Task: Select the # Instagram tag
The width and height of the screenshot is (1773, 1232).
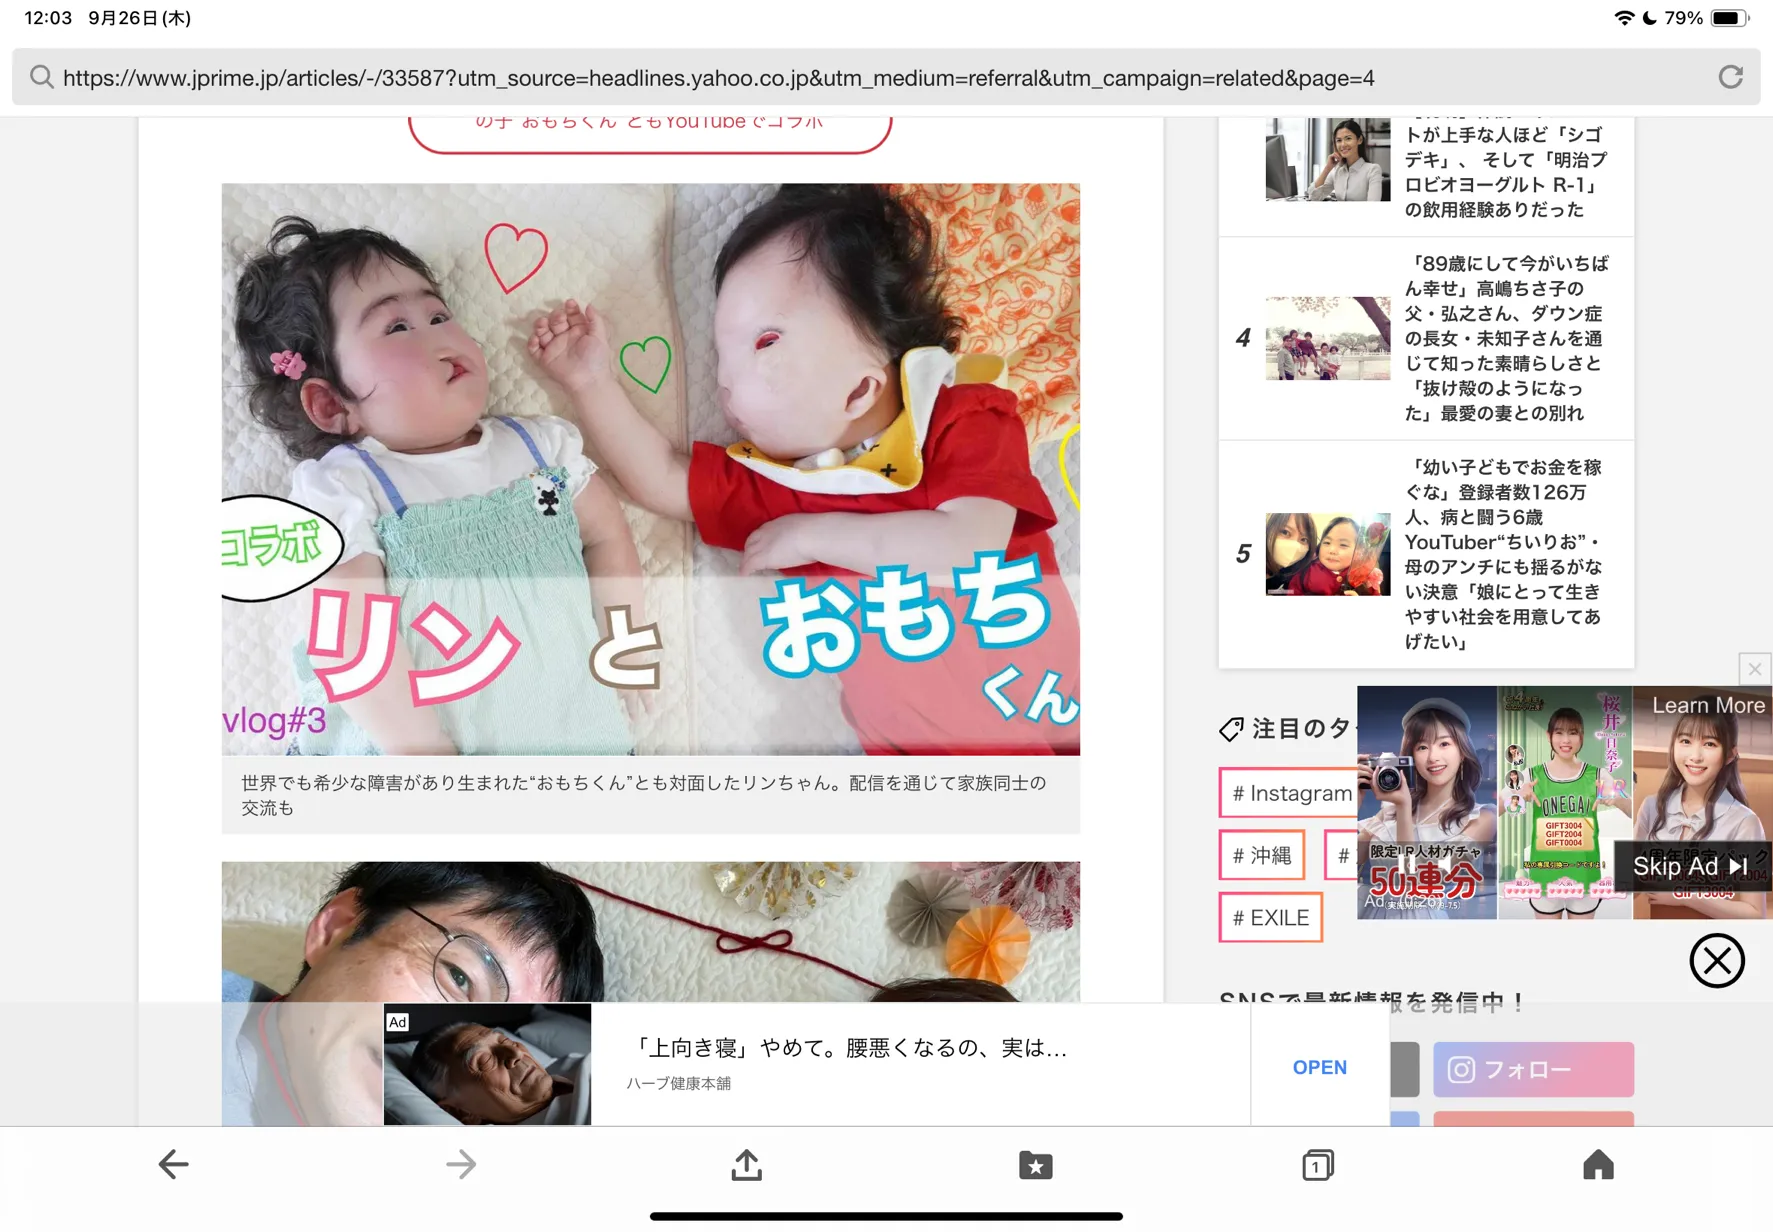Action: coord(1289,793)
